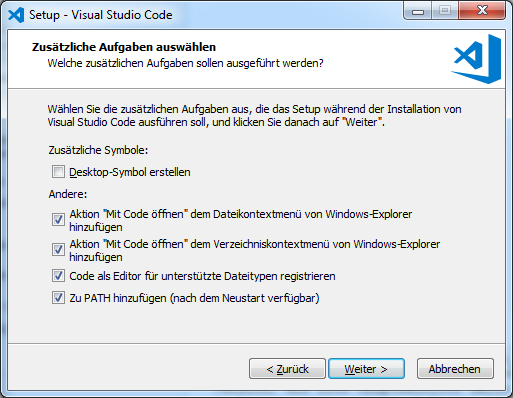This screenshot has width=513, height=398.
Task: Minimize the Setup window
Action: point(418,11)
